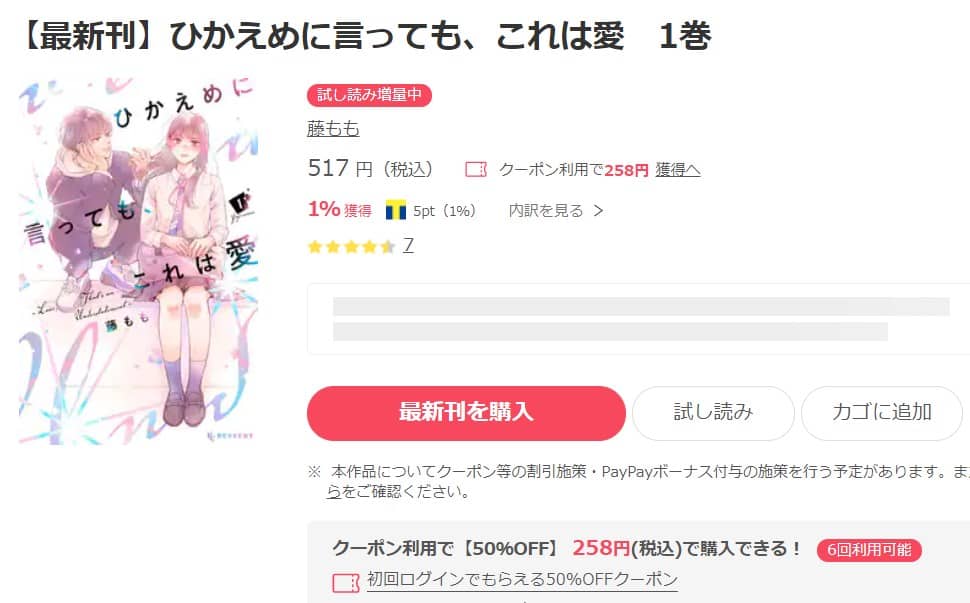Click the coupon icon near 初回ログイン link
Image resolution: width=970 pixels, height=603 pixels.
[x=346, y=583]
